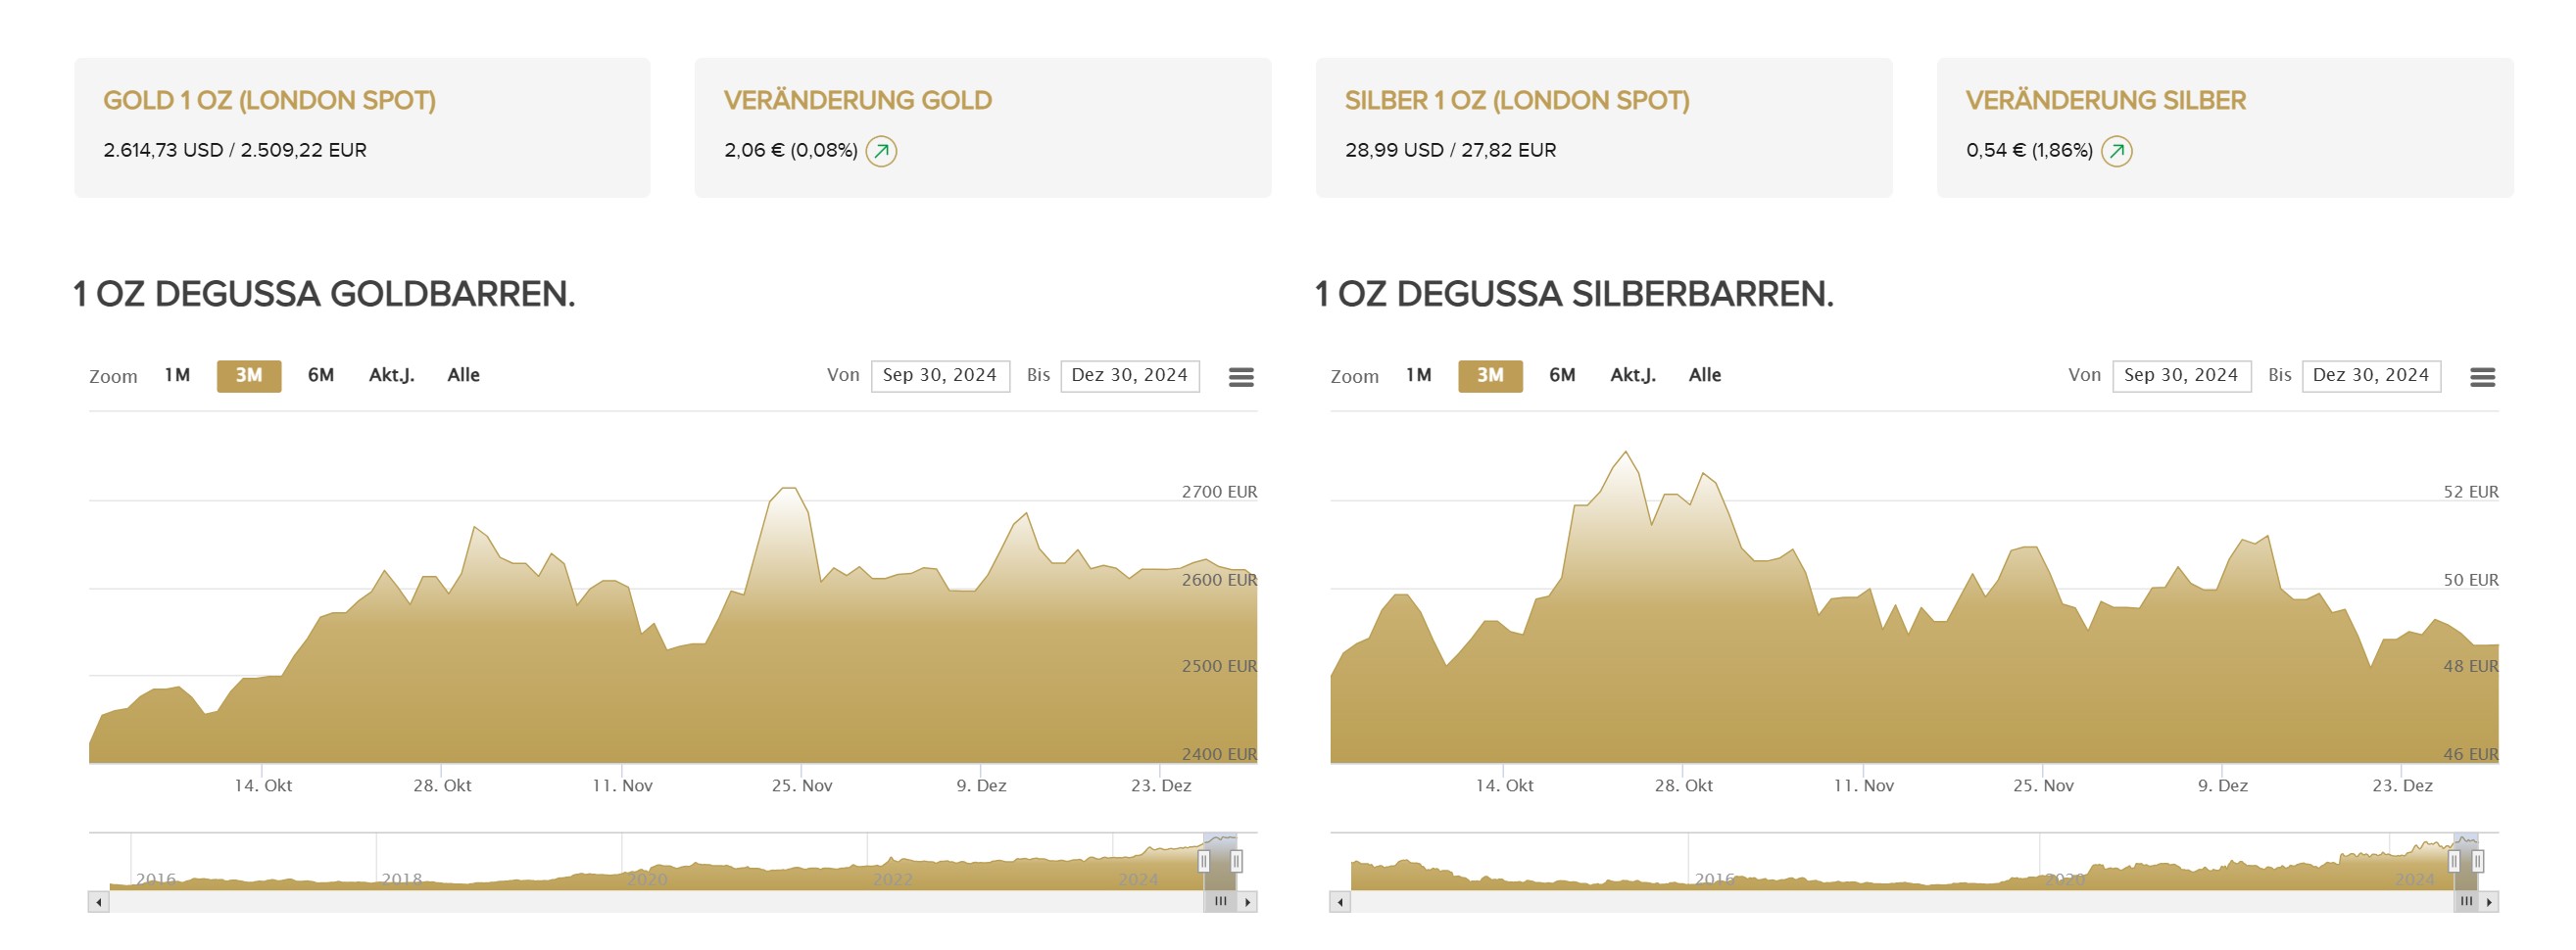Click left scroll arrow on silver navigator
Screen dimensions: 2576x950
pos(1340,902)
